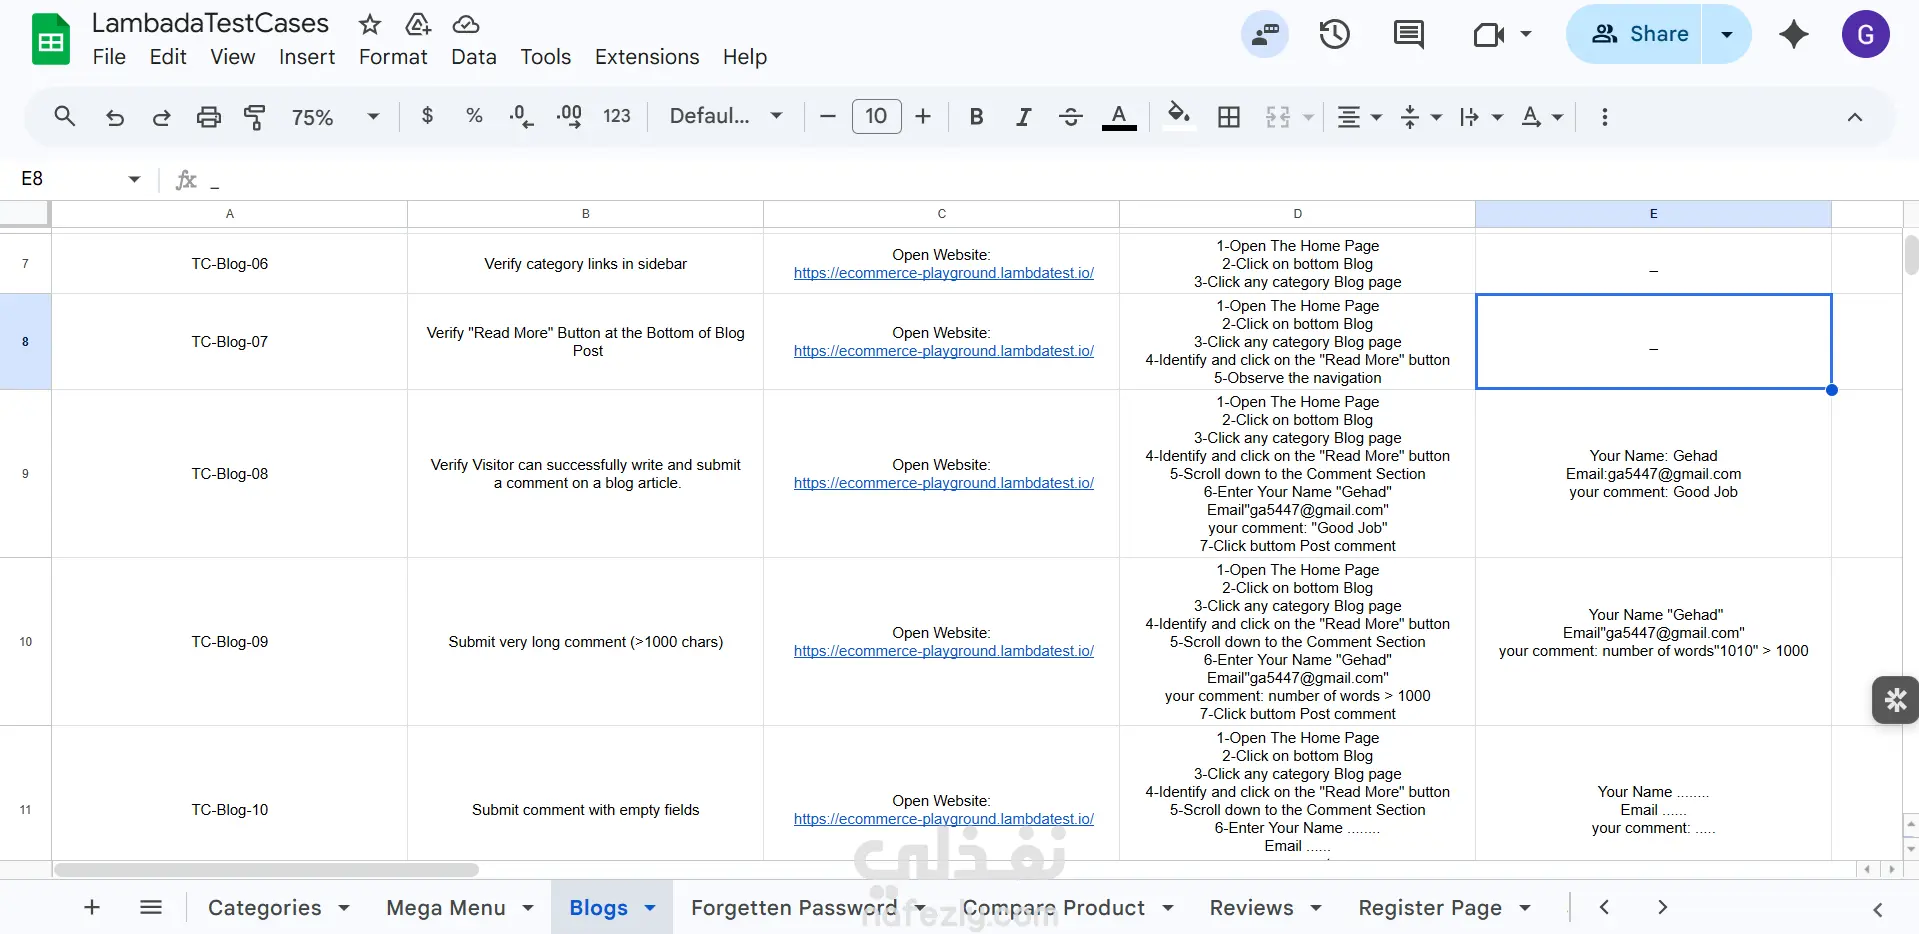
Task: Open the text color picker
Action: click(x=1119, y=117)
